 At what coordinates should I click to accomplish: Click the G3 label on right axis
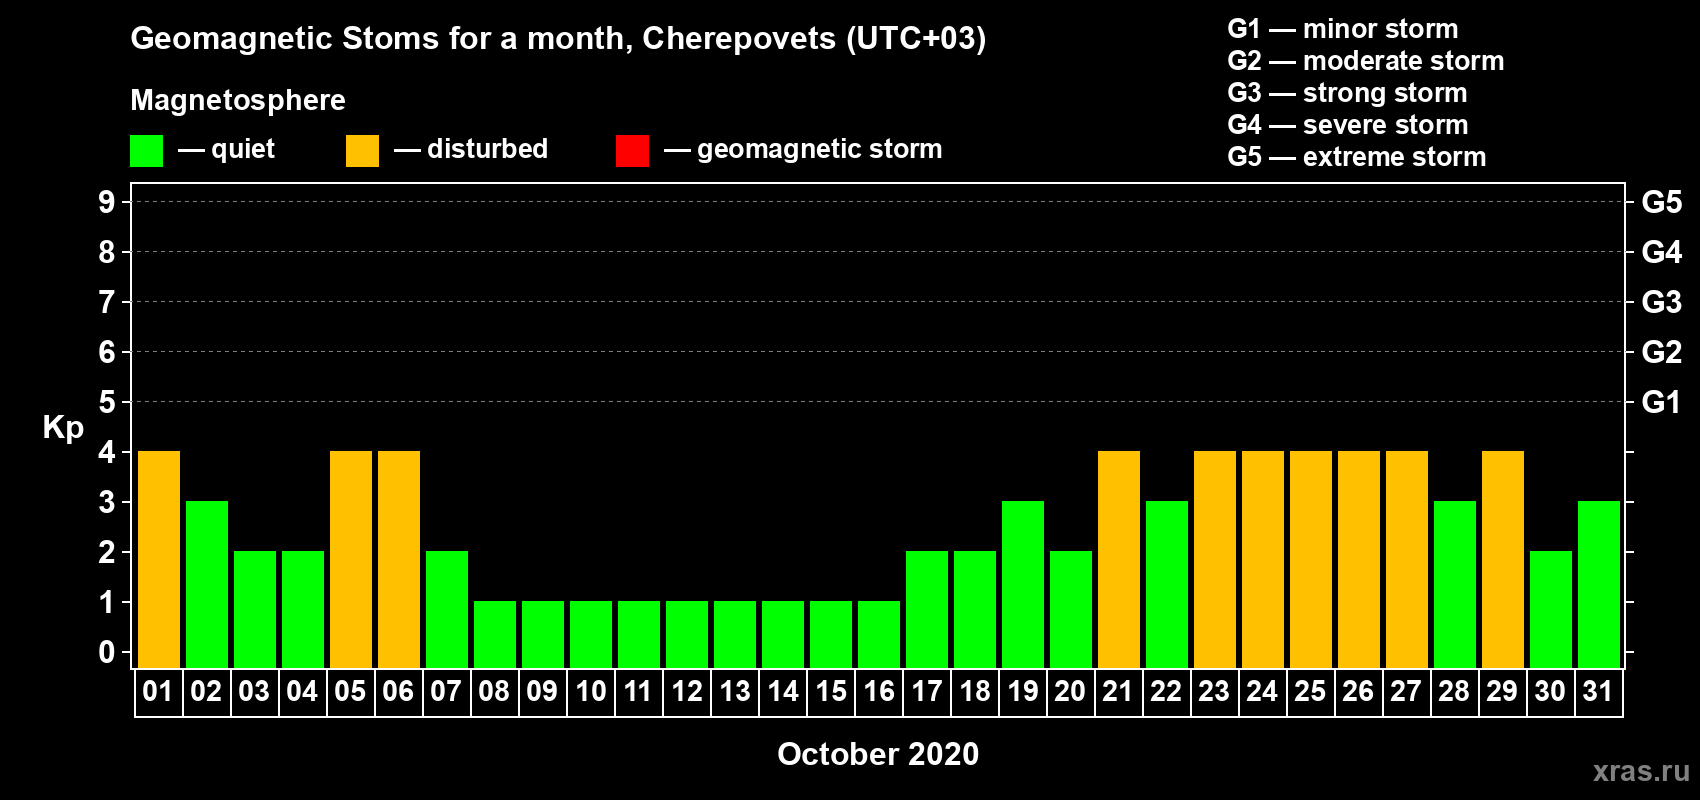(x=1662, y=302)
